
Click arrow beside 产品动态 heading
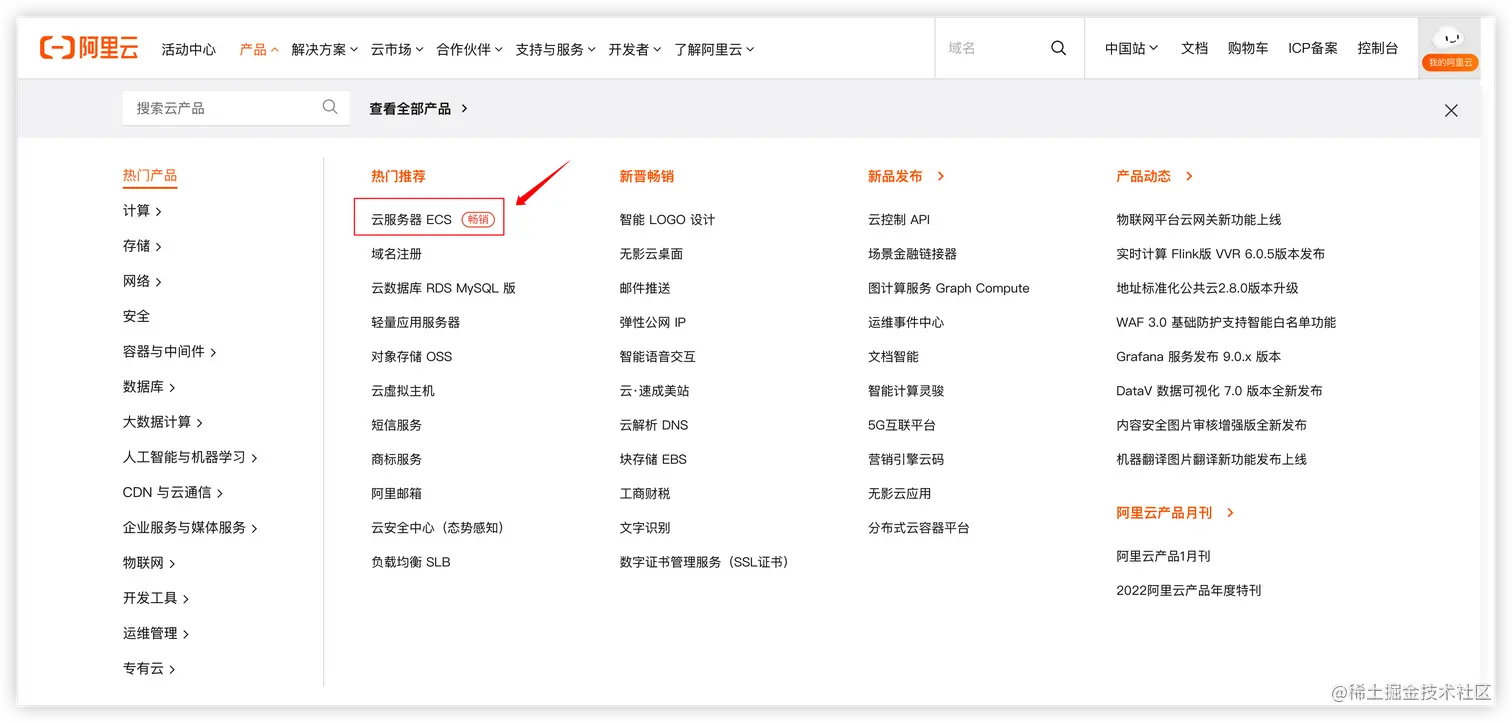click(x=1189, y=176)
